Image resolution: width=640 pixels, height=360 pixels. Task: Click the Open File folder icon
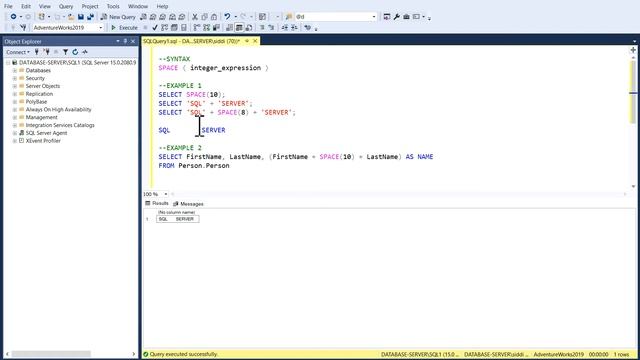(x=71, y=17)
